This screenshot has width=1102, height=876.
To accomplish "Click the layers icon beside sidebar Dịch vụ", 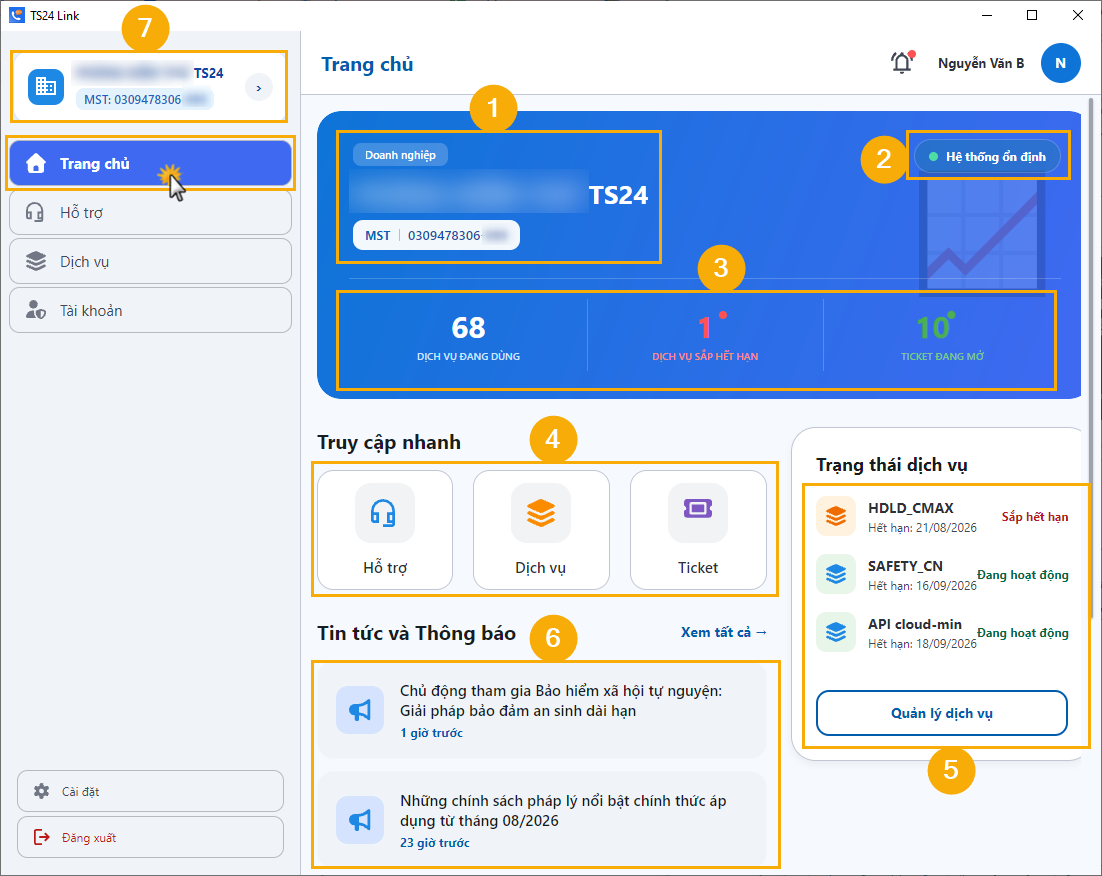I will (36, 262).
